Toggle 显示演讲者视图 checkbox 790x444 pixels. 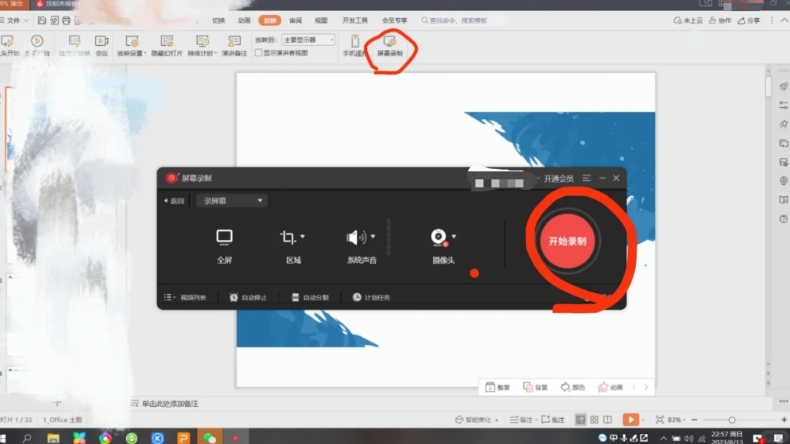click(x=258, y=53)
